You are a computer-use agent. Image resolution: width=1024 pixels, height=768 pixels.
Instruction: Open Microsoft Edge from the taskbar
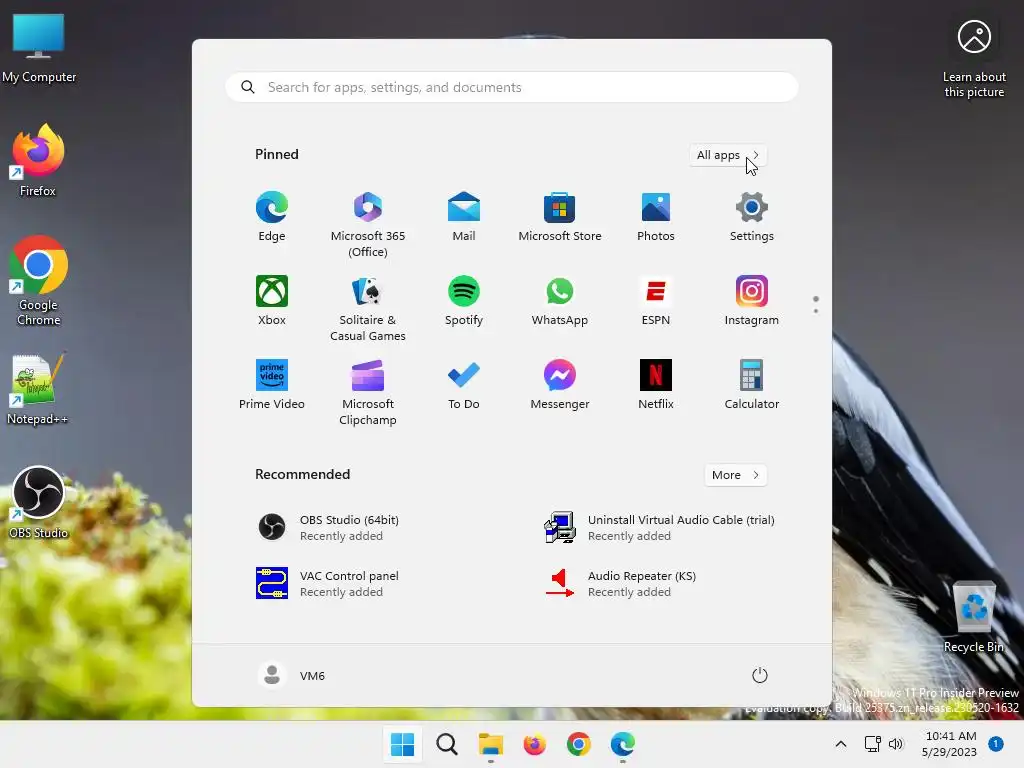click(x=622, y=744)
